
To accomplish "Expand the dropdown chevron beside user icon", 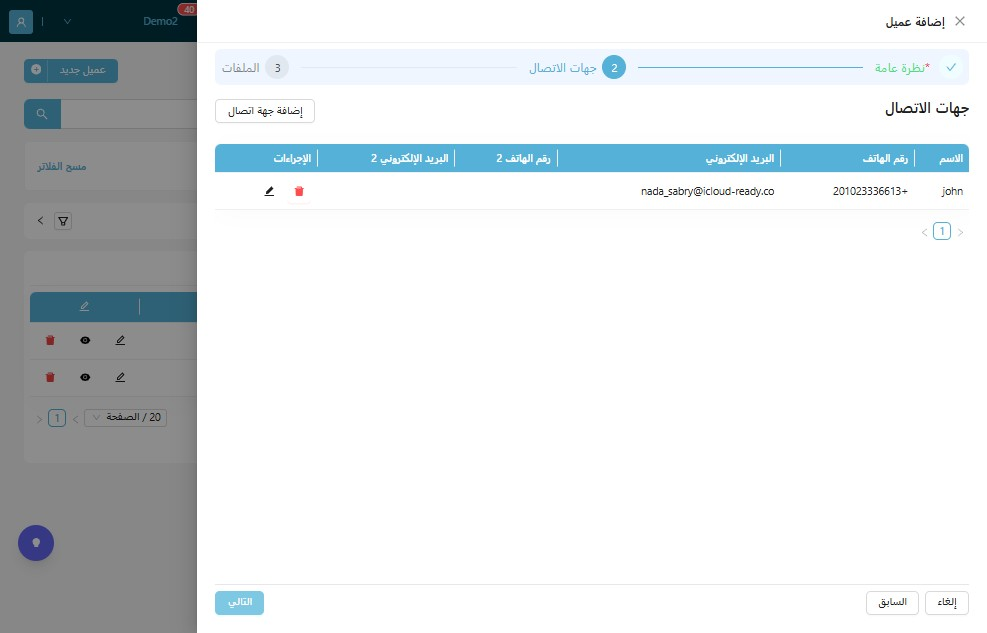I will tap(67, 22).
